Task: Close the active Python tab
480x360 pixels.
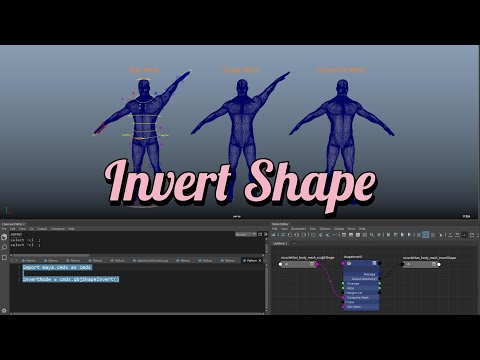Action: click(x=260, y=260)
